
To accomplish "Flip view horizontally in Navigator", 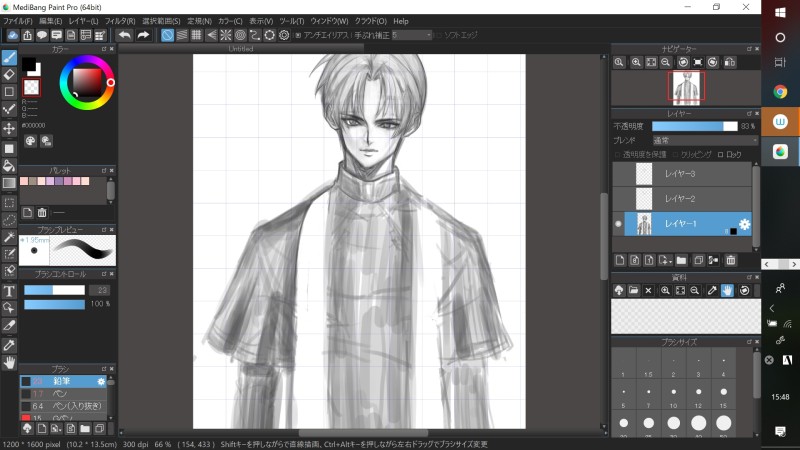I will pyautogui.click(x=730, y=62).
